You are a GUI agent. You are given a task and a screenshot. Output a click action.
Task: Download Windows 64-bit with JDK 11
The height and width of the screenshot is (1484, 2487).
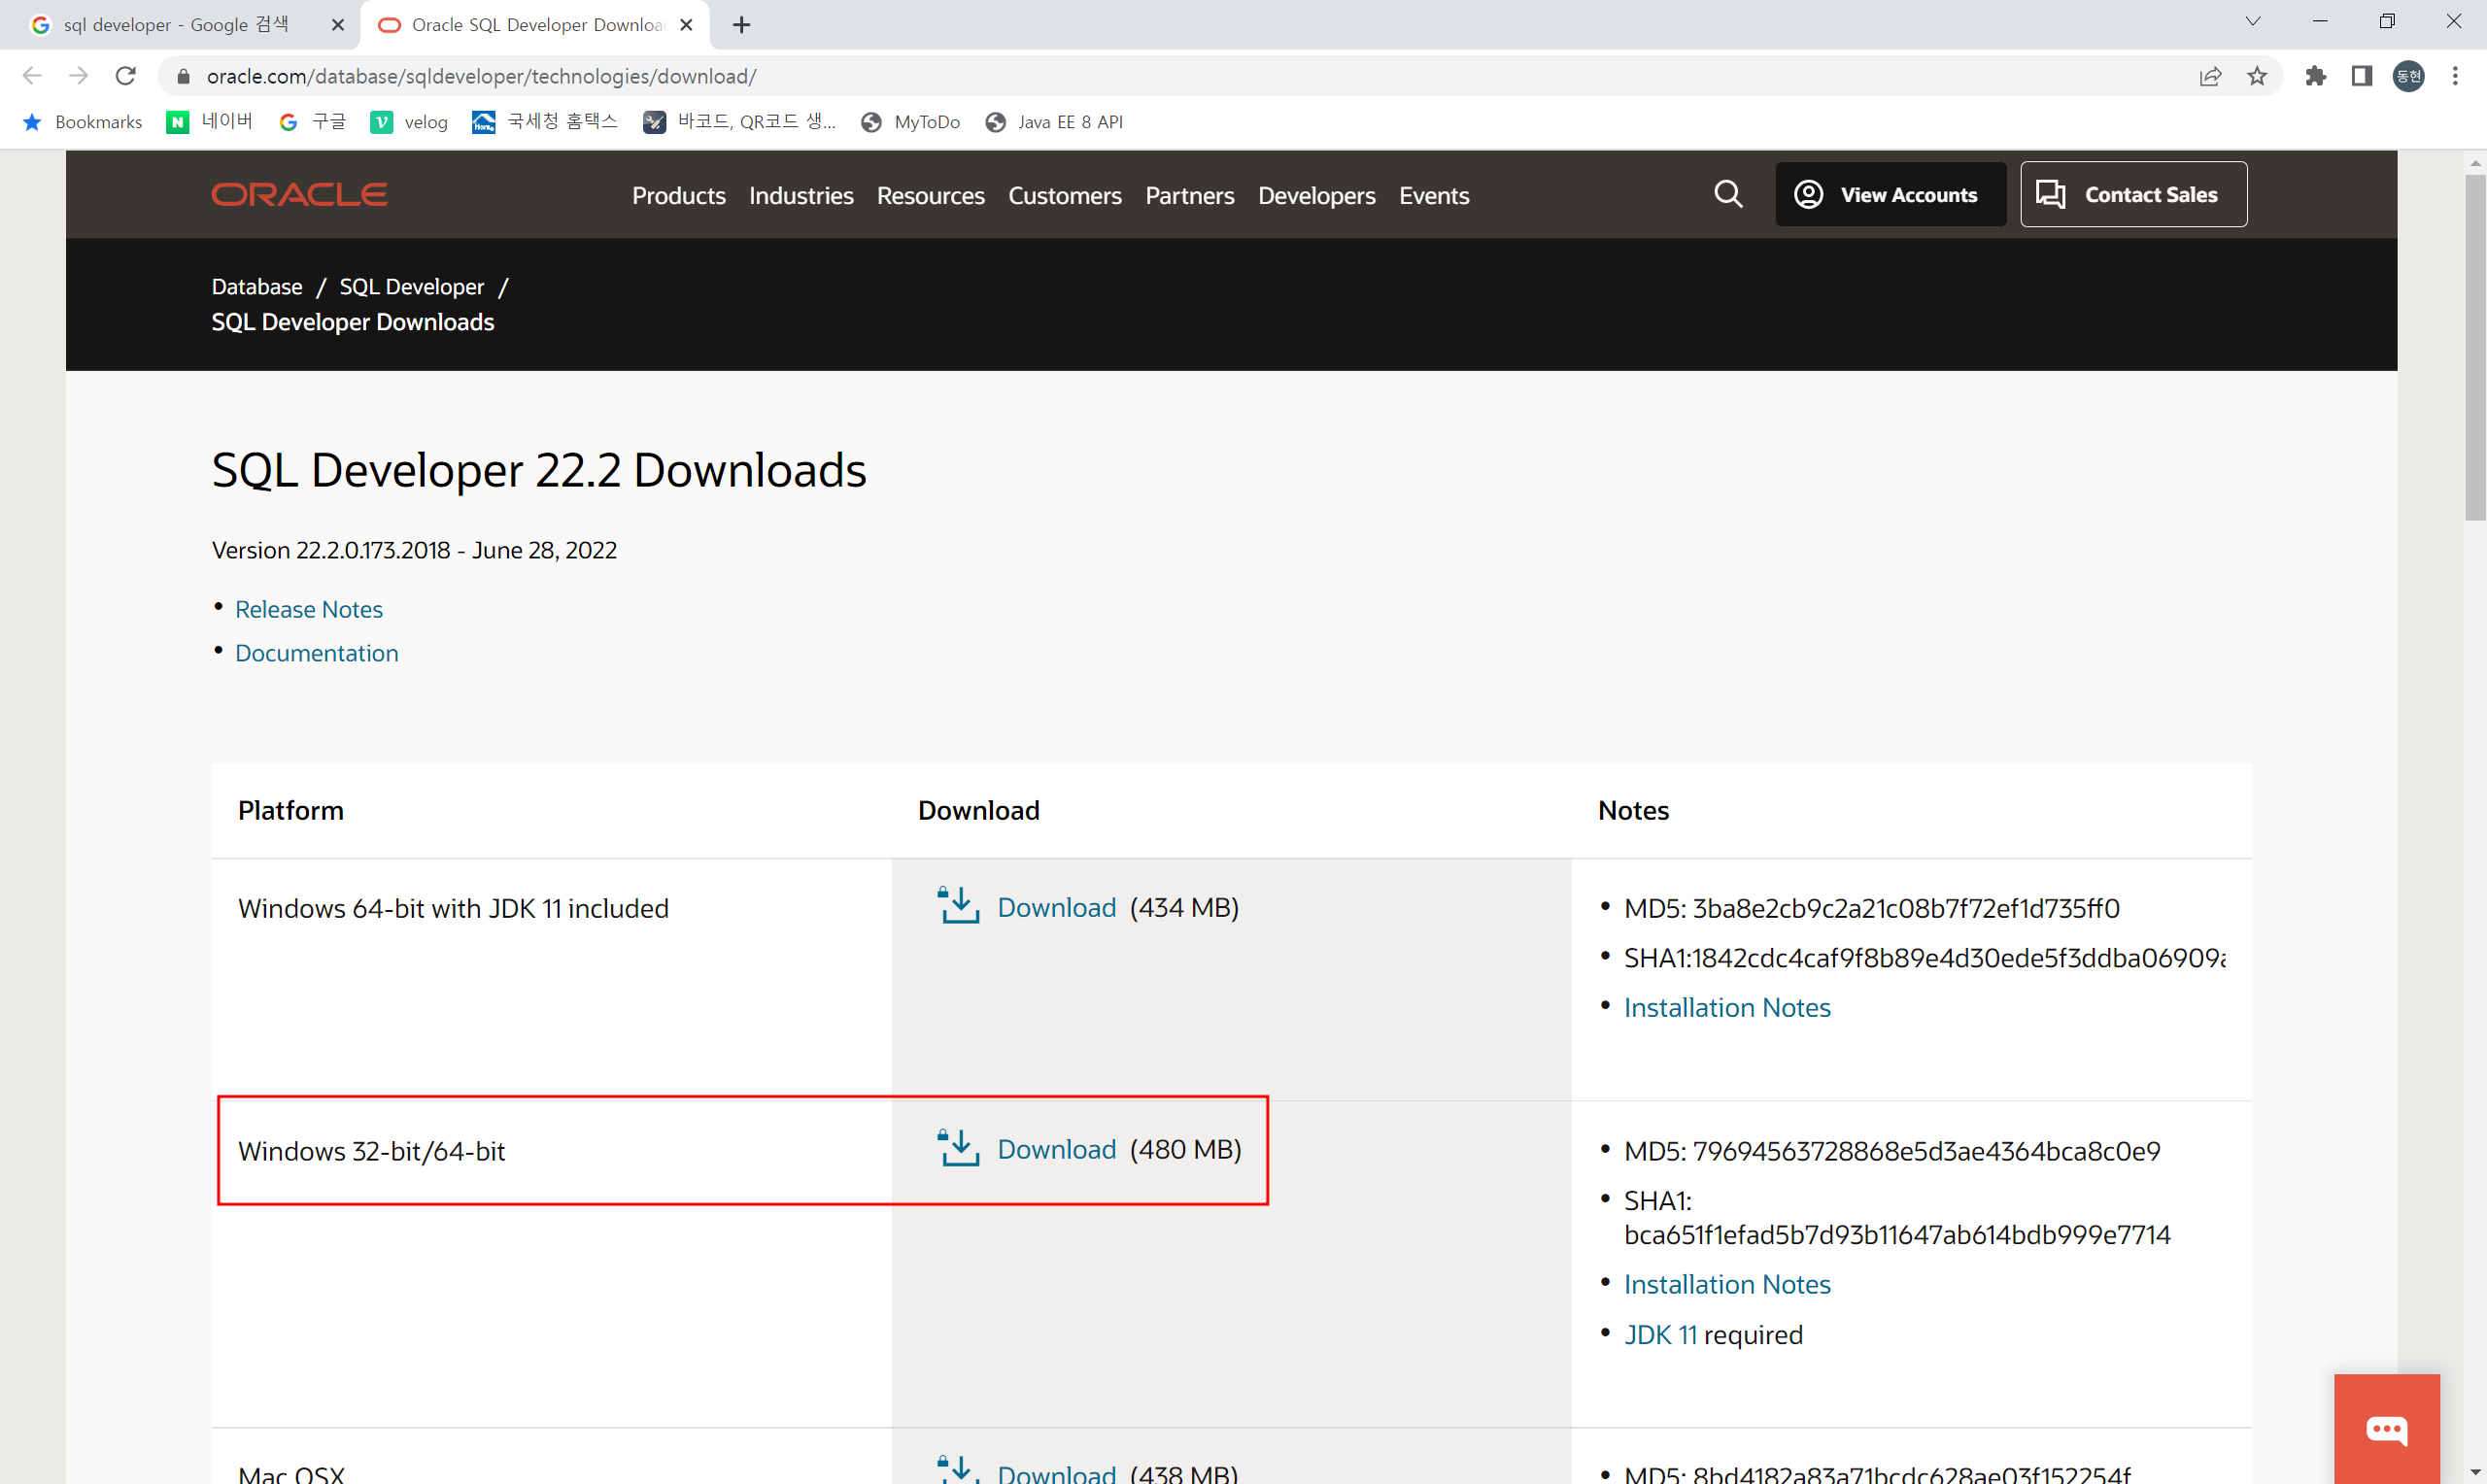coord(1056,907)
